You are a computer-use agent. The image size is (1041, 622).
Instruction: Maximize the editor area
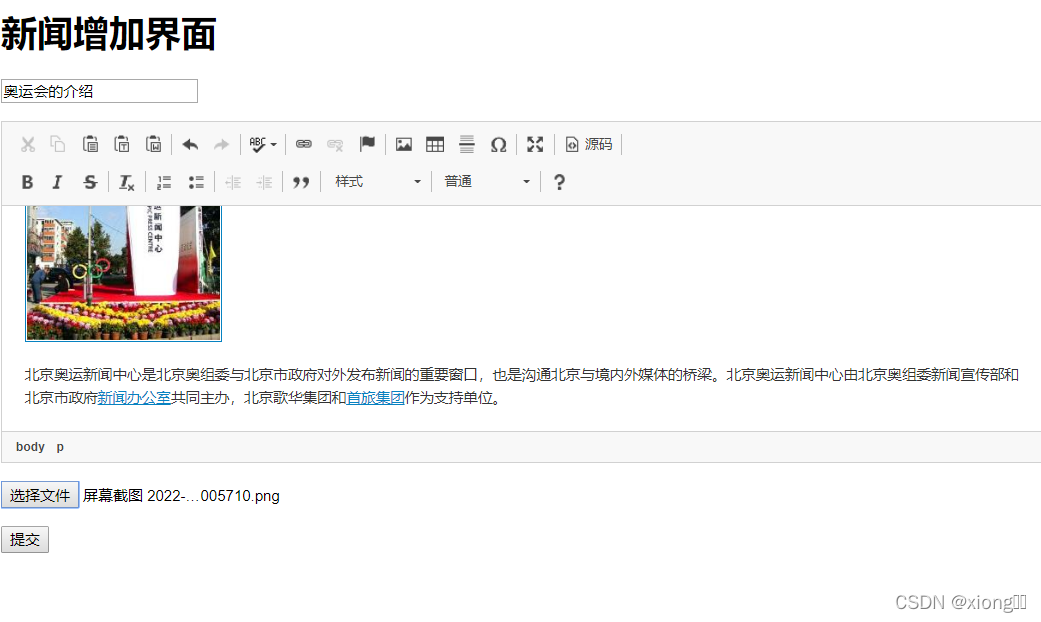tap(535, 144)
